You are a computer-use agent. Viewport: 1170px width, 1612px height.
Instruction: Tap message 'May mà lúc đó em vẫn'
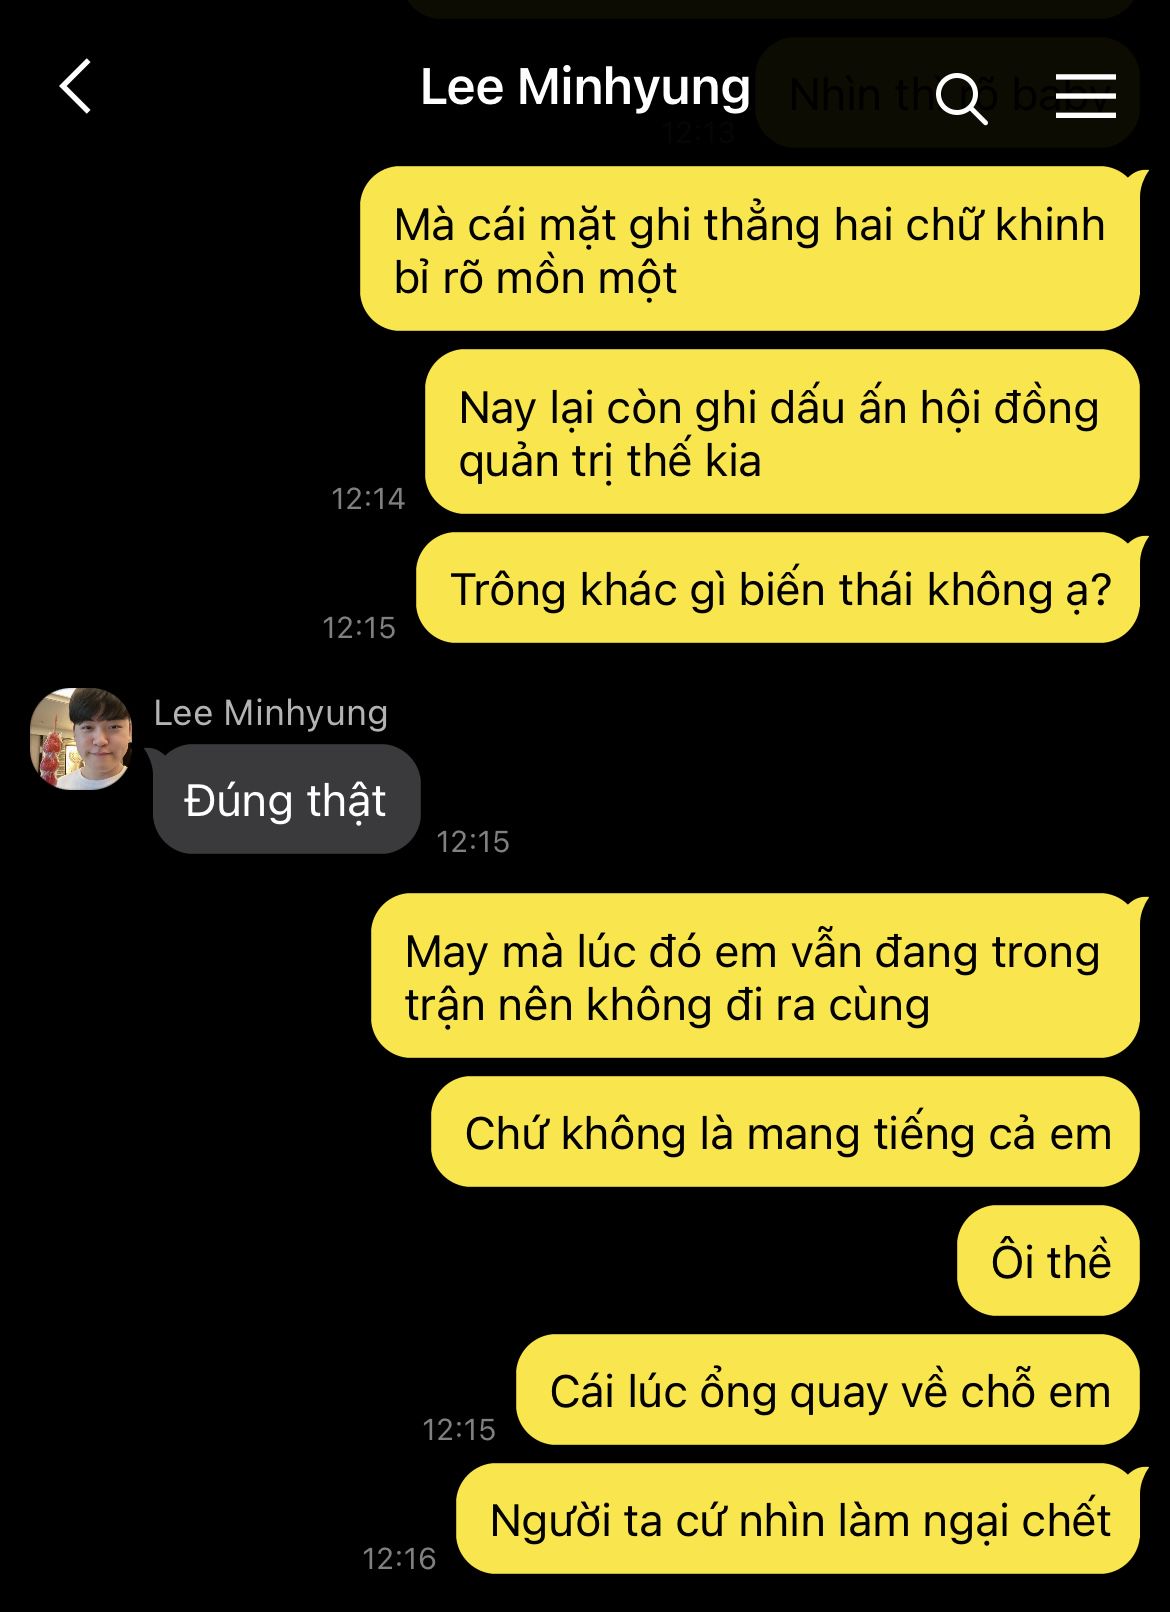(755, 976)
